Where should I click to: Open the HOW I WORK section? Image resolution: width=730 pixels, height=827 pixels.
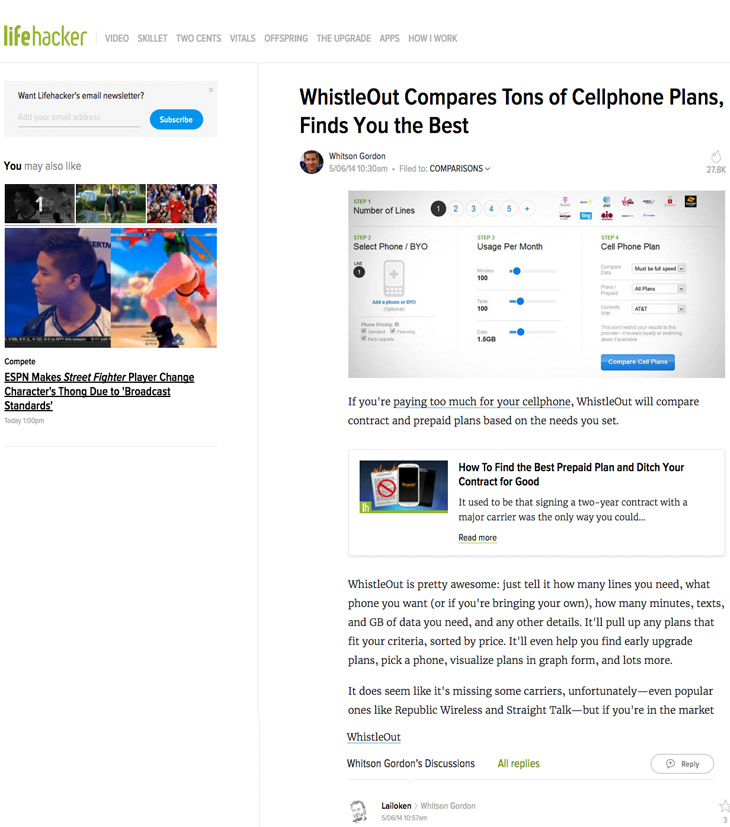tap(433, 39)
